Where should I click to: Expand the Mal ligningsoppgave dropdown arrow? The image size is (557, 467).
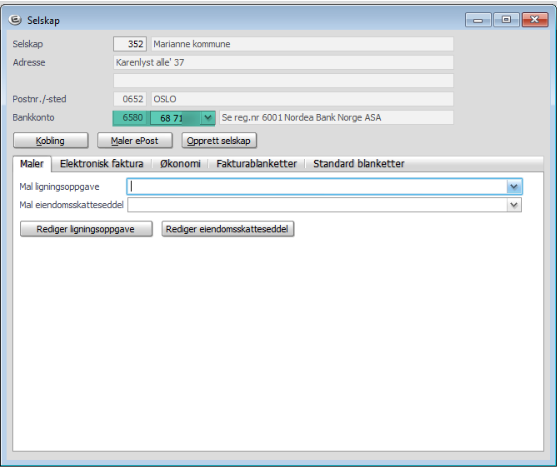click(514, 186)
